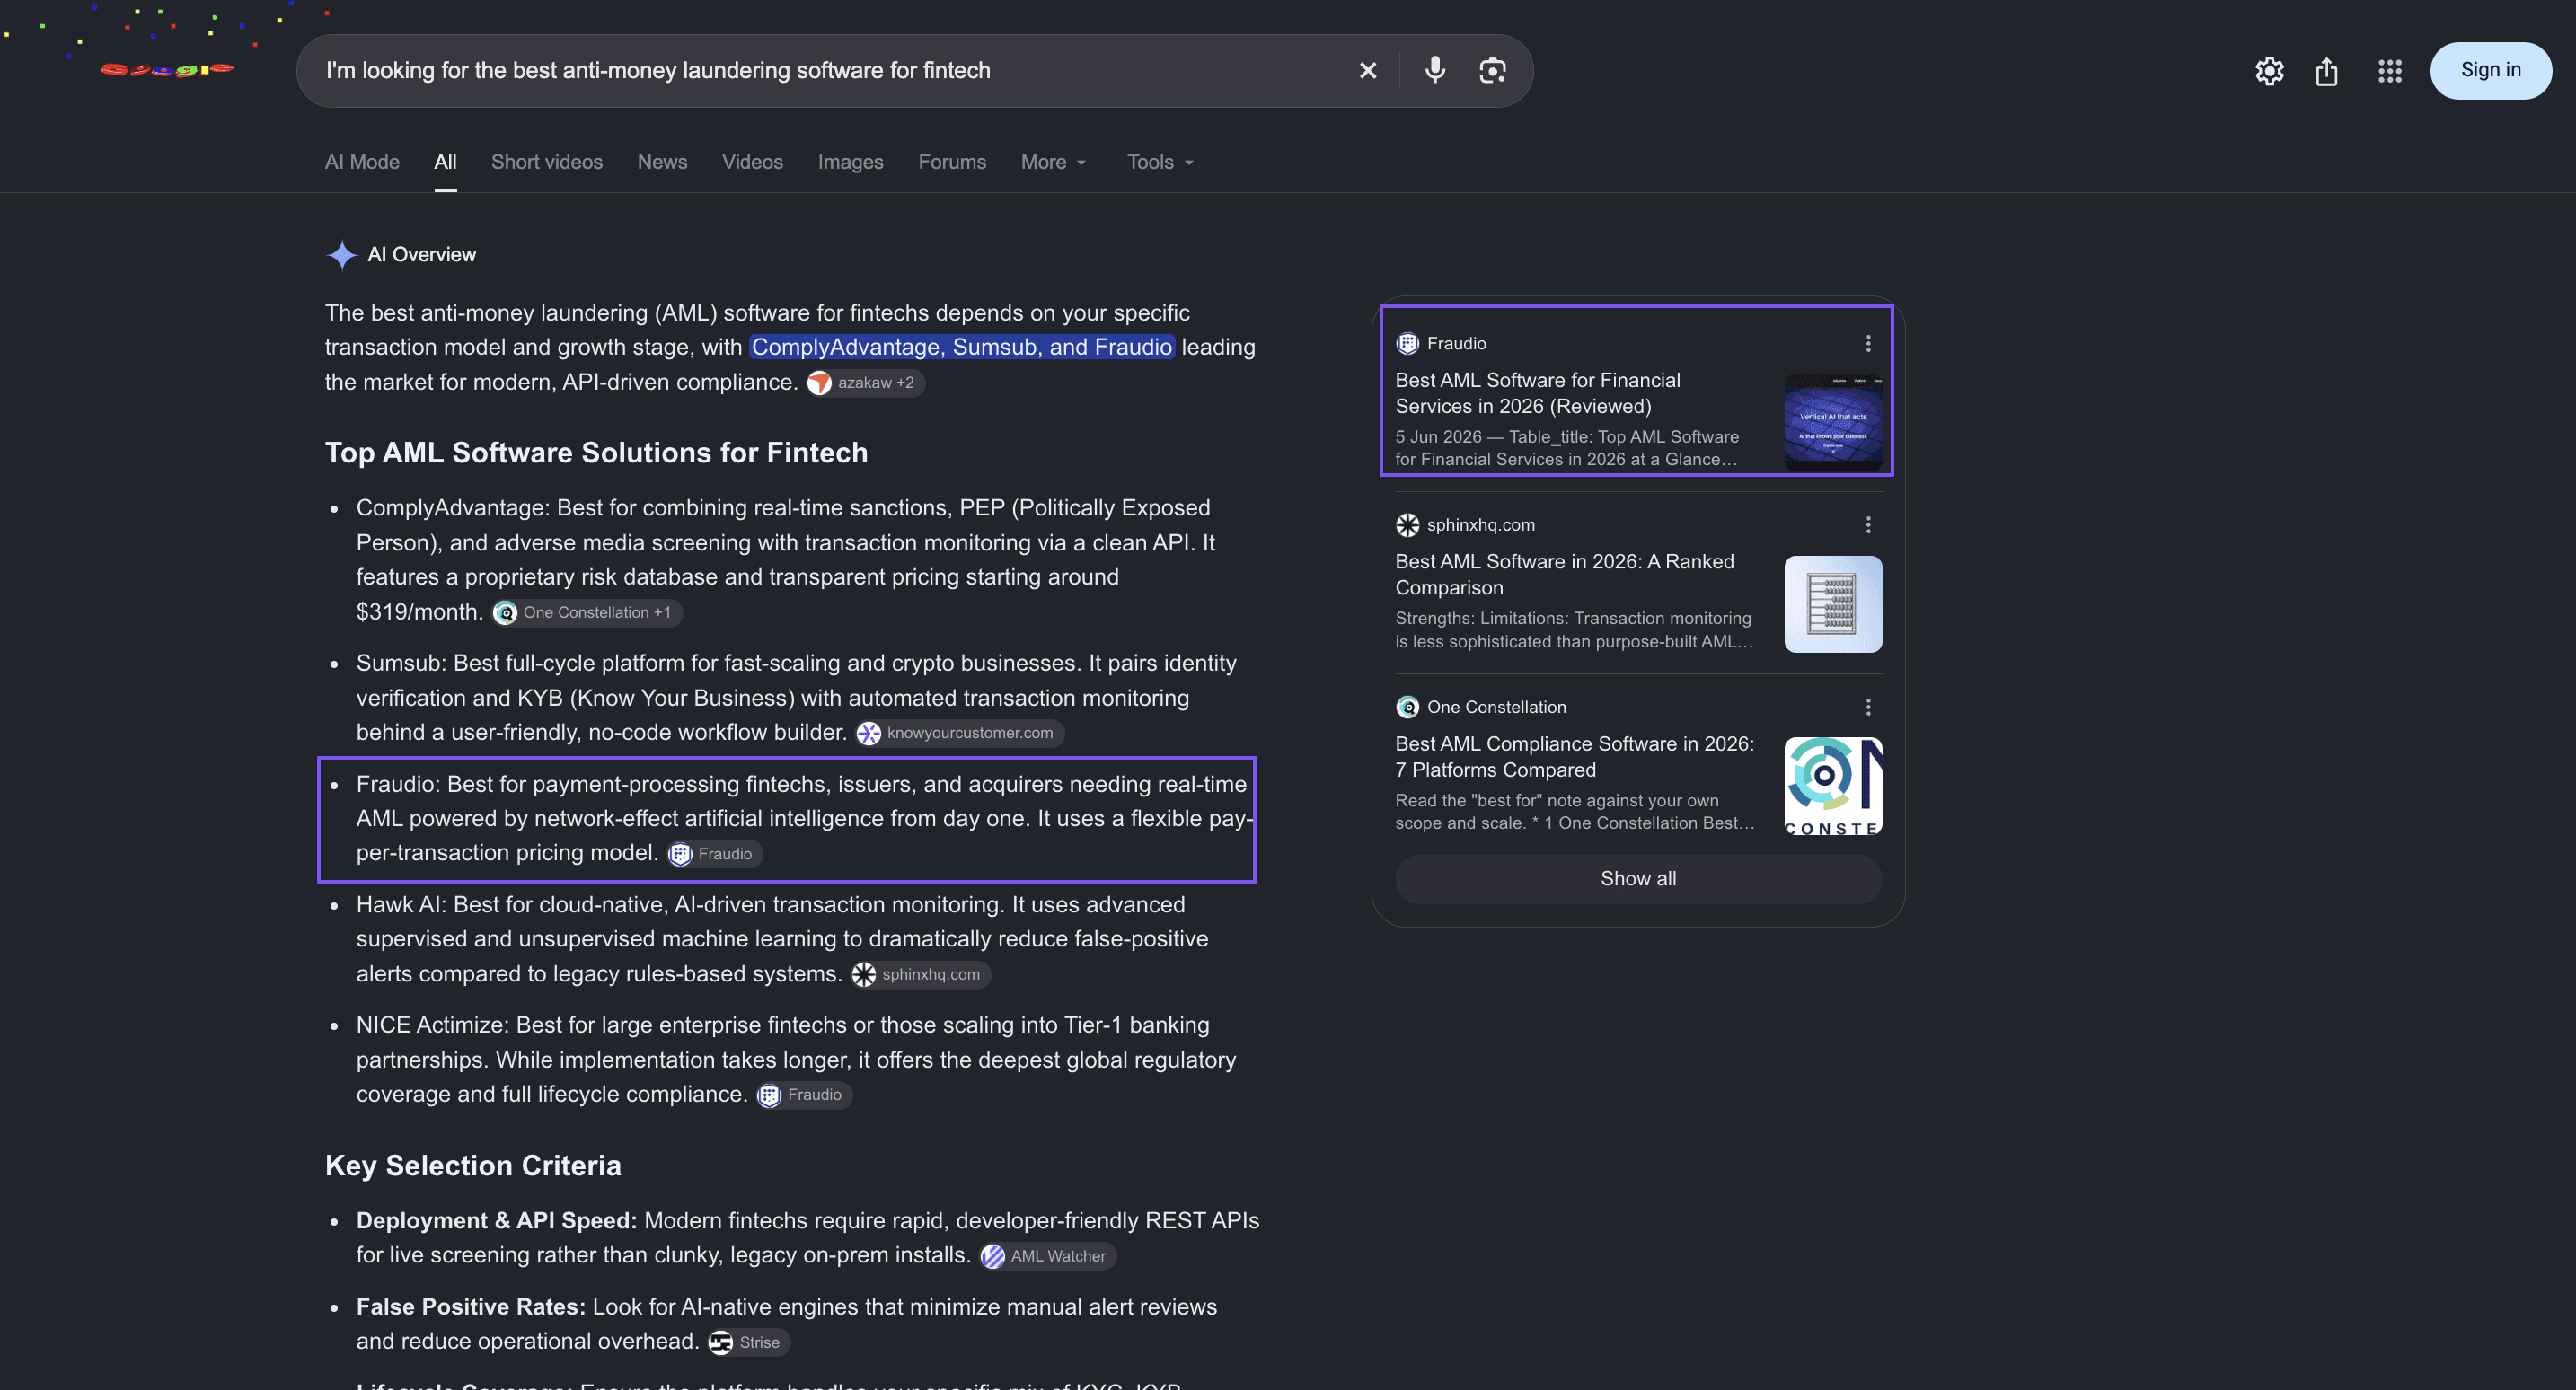The width and height of the screenshot is (2576, 1390).
Task: Switch to the News tab
Action: (x=662, y=162)
